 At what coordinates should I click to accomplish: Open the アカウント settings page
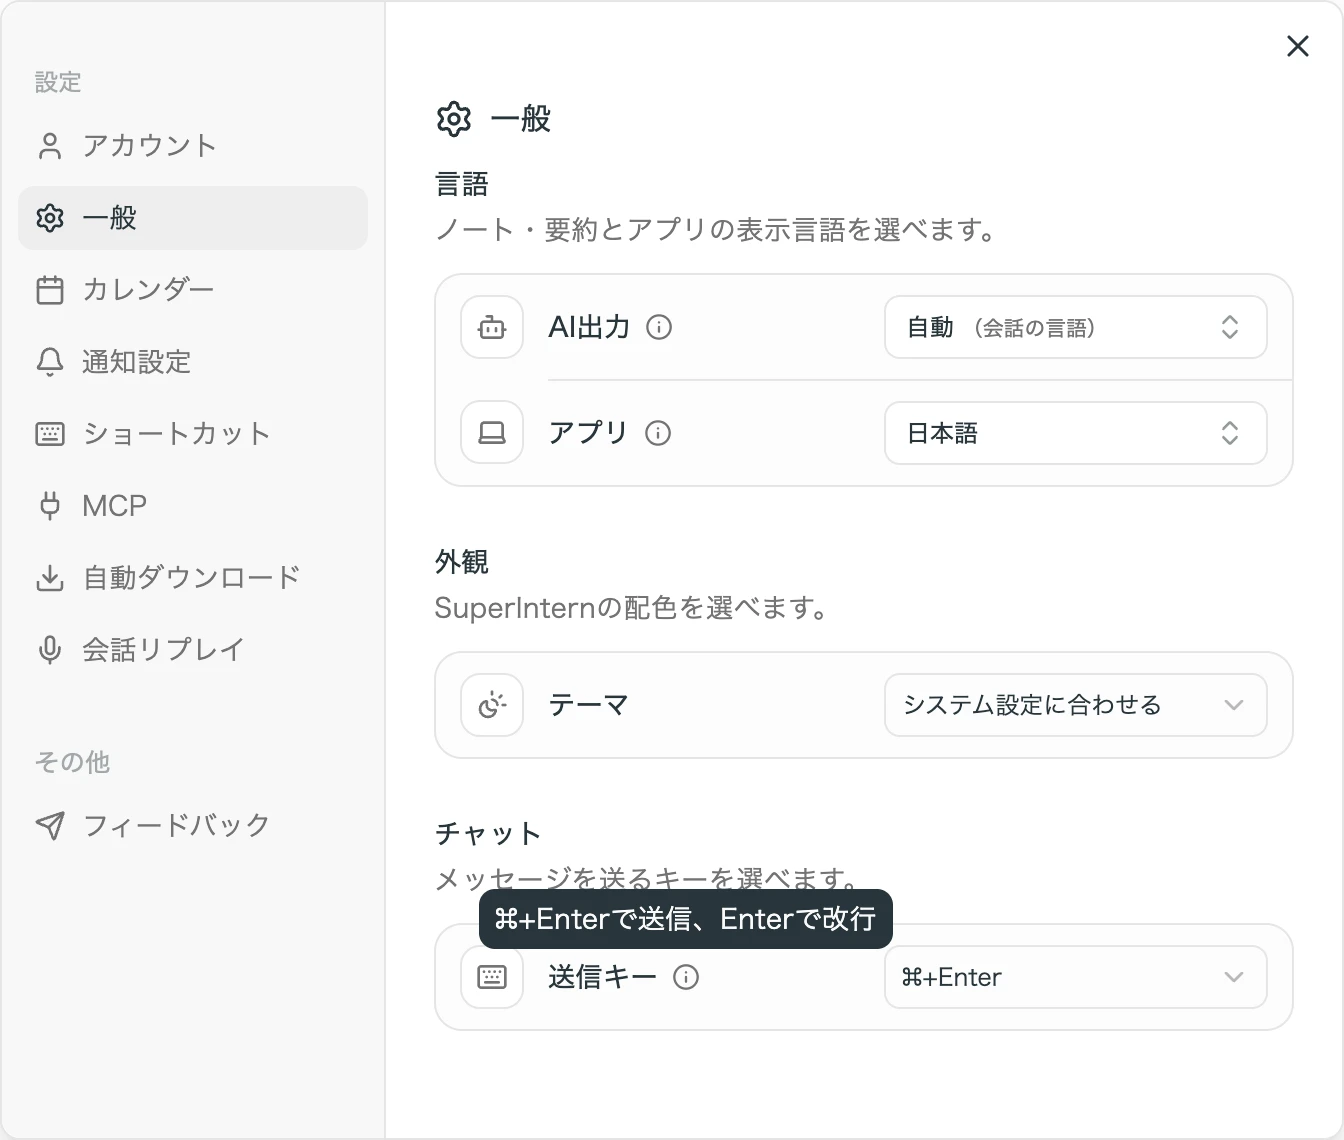click(192, 146)
